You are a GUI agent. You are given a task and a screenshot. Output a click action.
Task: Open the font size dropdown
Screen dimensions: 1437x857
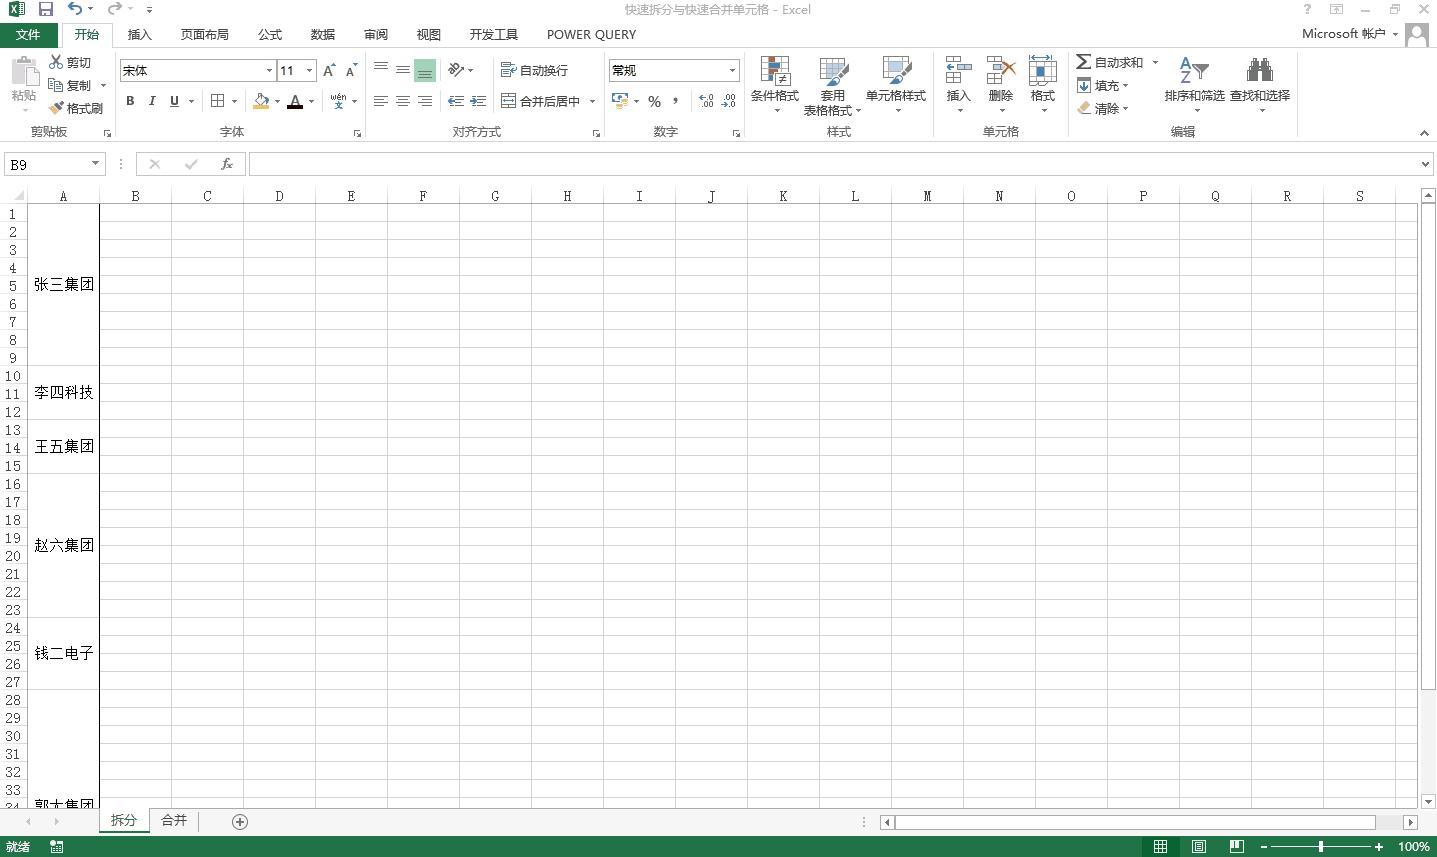(309, 71)
